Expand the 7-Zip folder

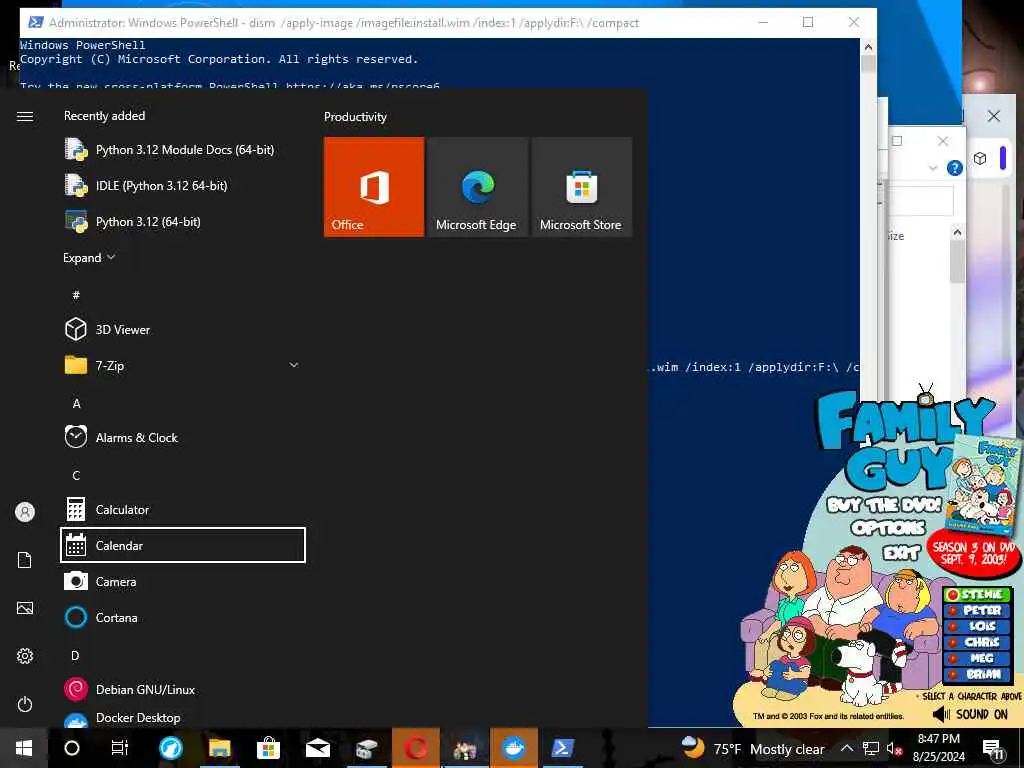point(183,365)
